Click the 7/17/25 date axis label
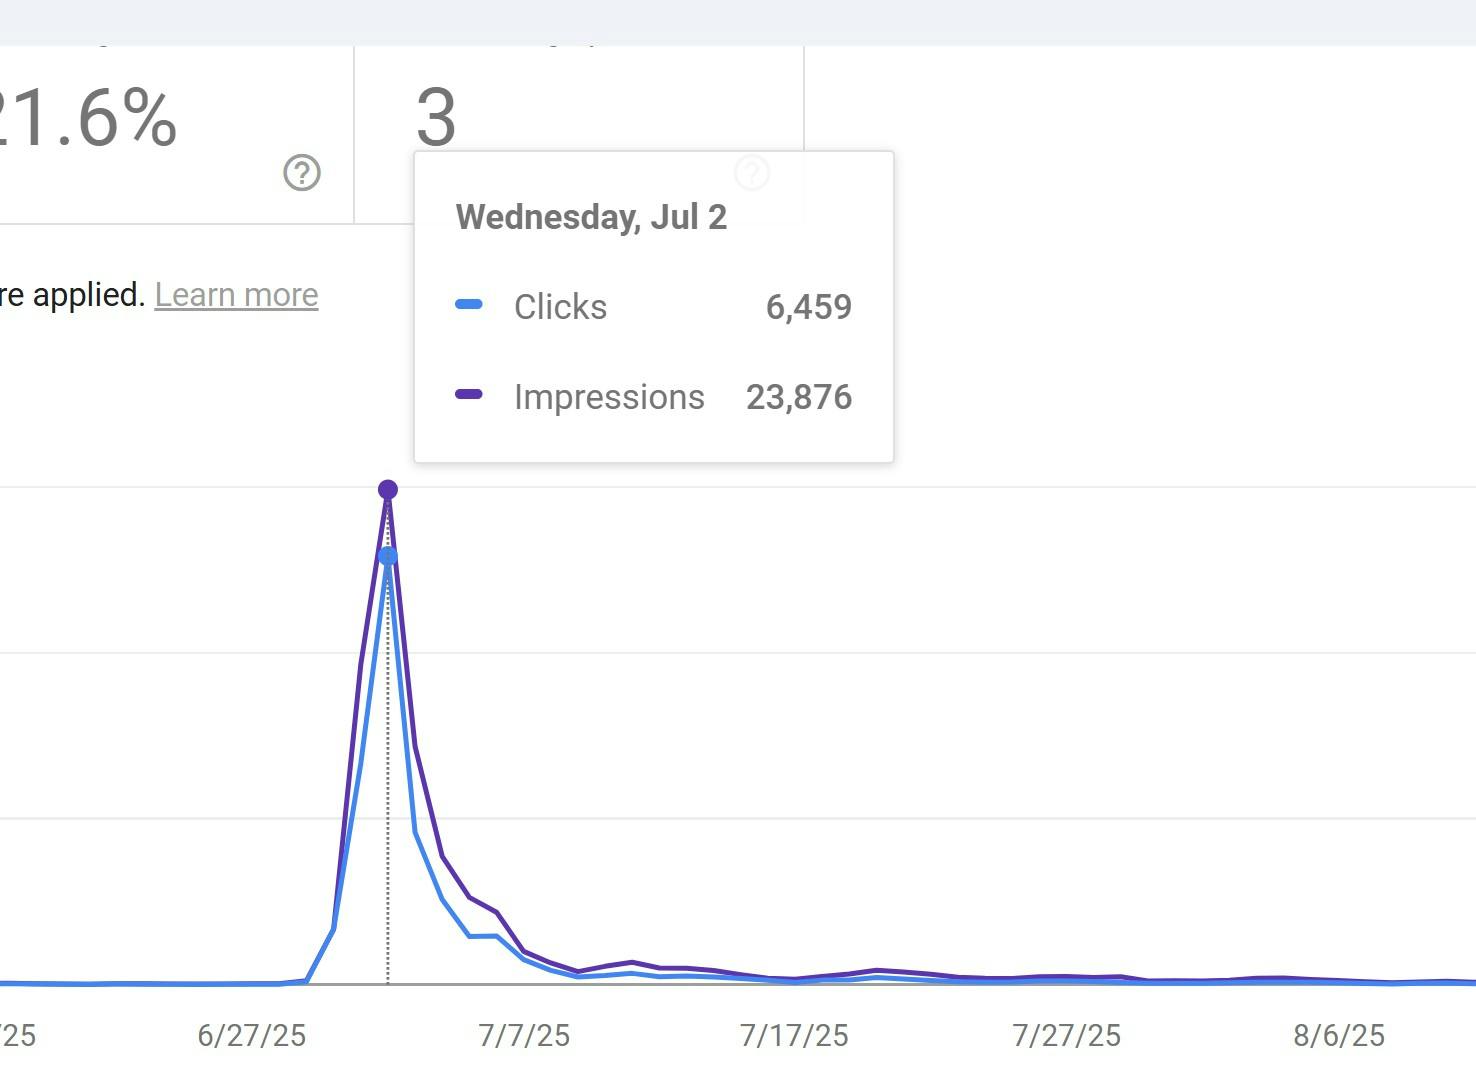 (x=794, y=1035)
